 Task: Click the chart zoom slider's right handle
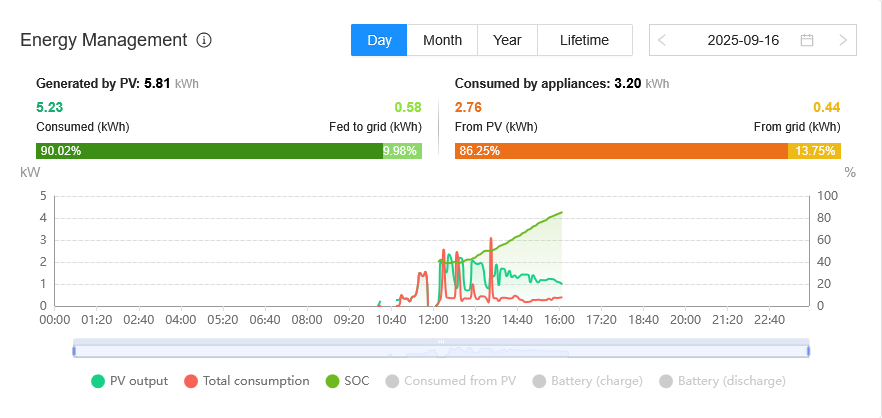pos(807,350)
